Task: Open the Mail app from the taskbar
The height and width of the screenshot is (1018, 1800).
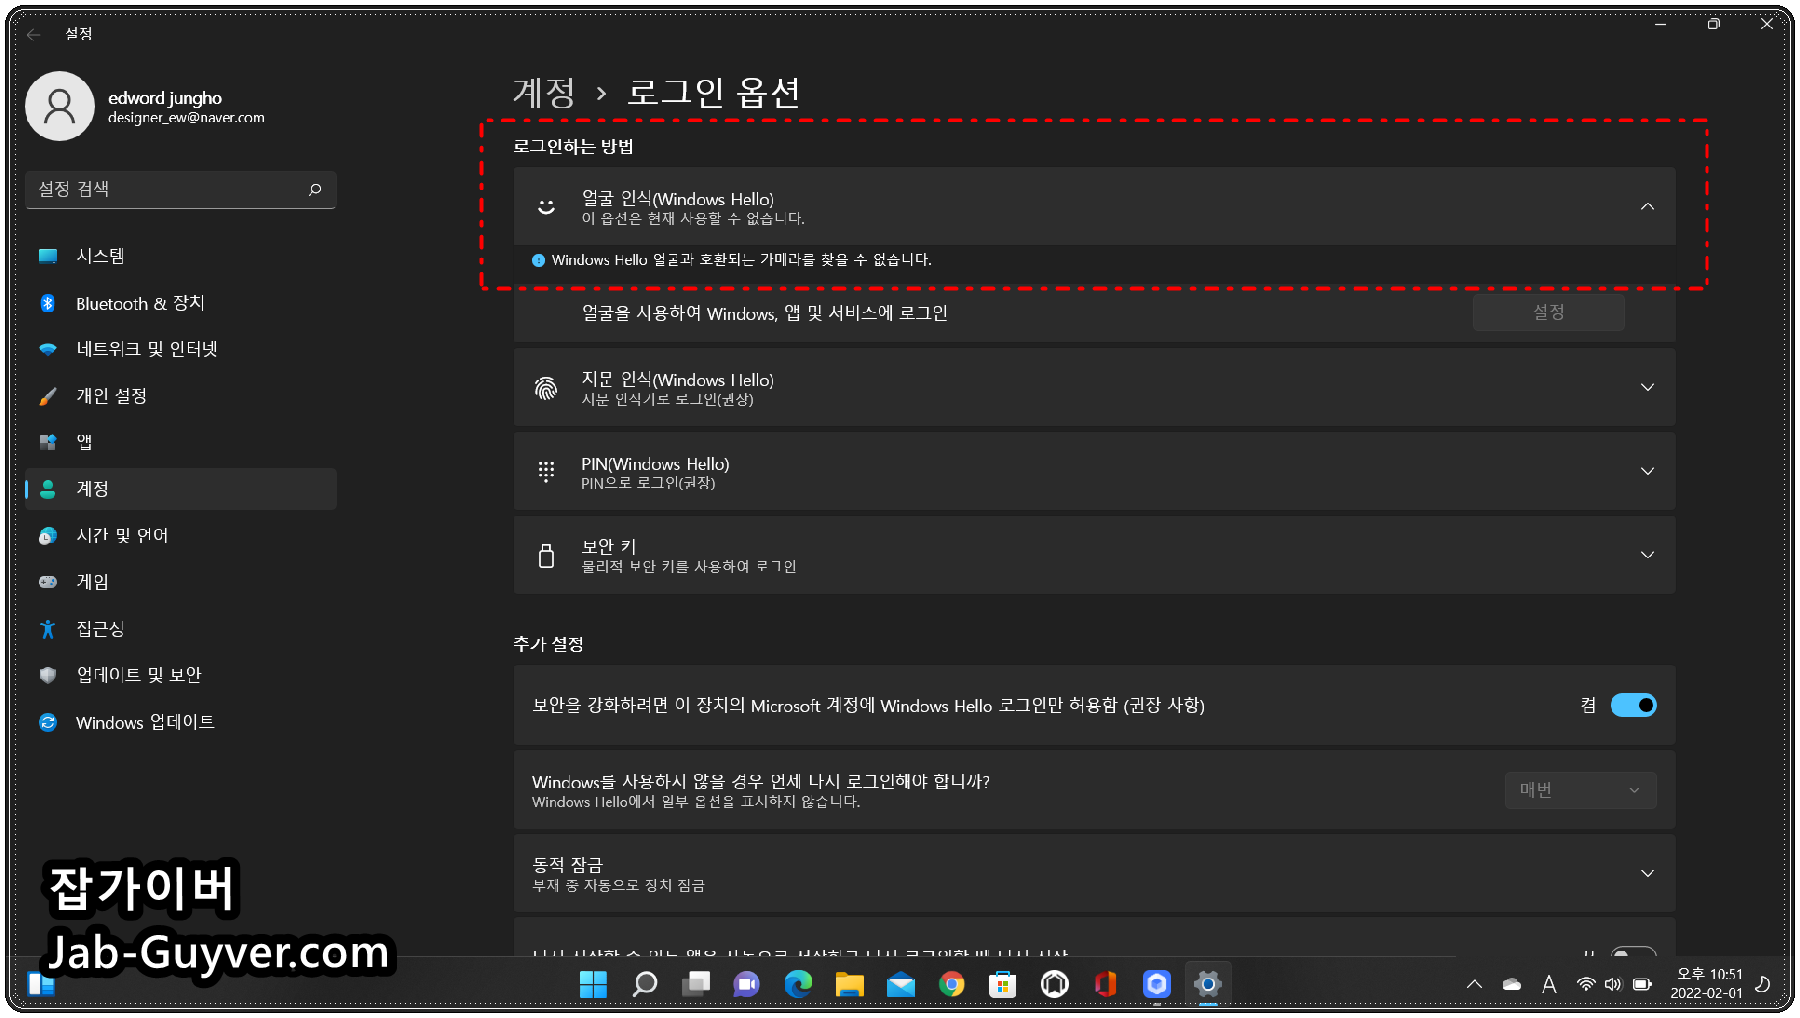Action: 901,984
